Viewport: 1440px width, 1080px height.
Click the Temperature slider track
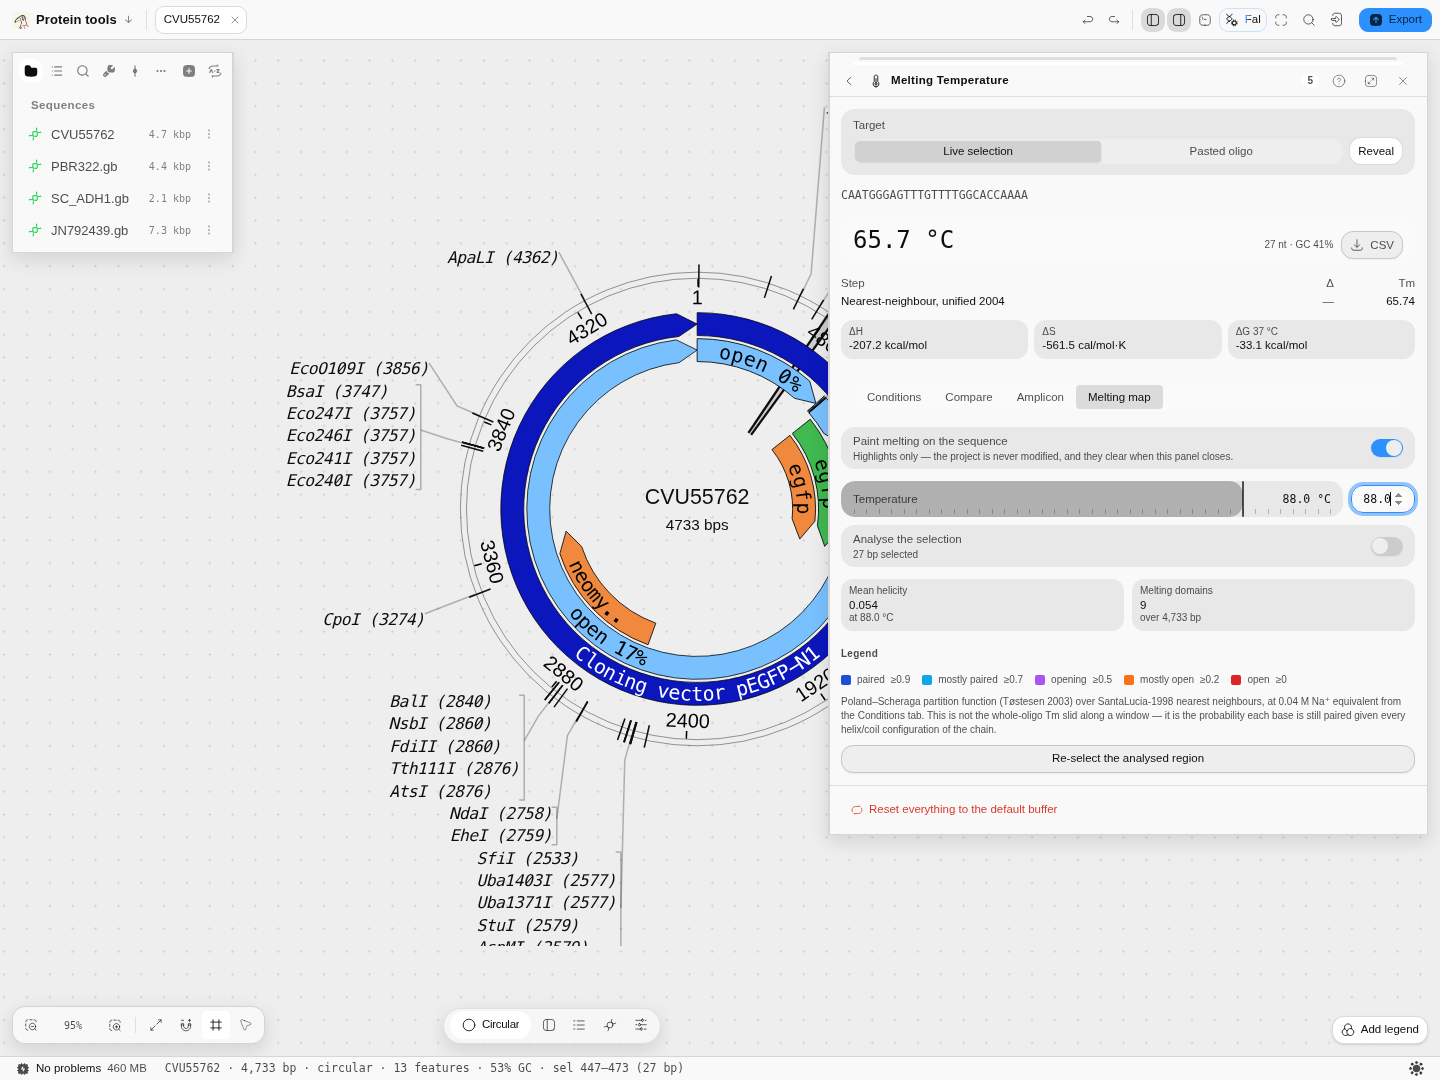(x=1092, y=499)
